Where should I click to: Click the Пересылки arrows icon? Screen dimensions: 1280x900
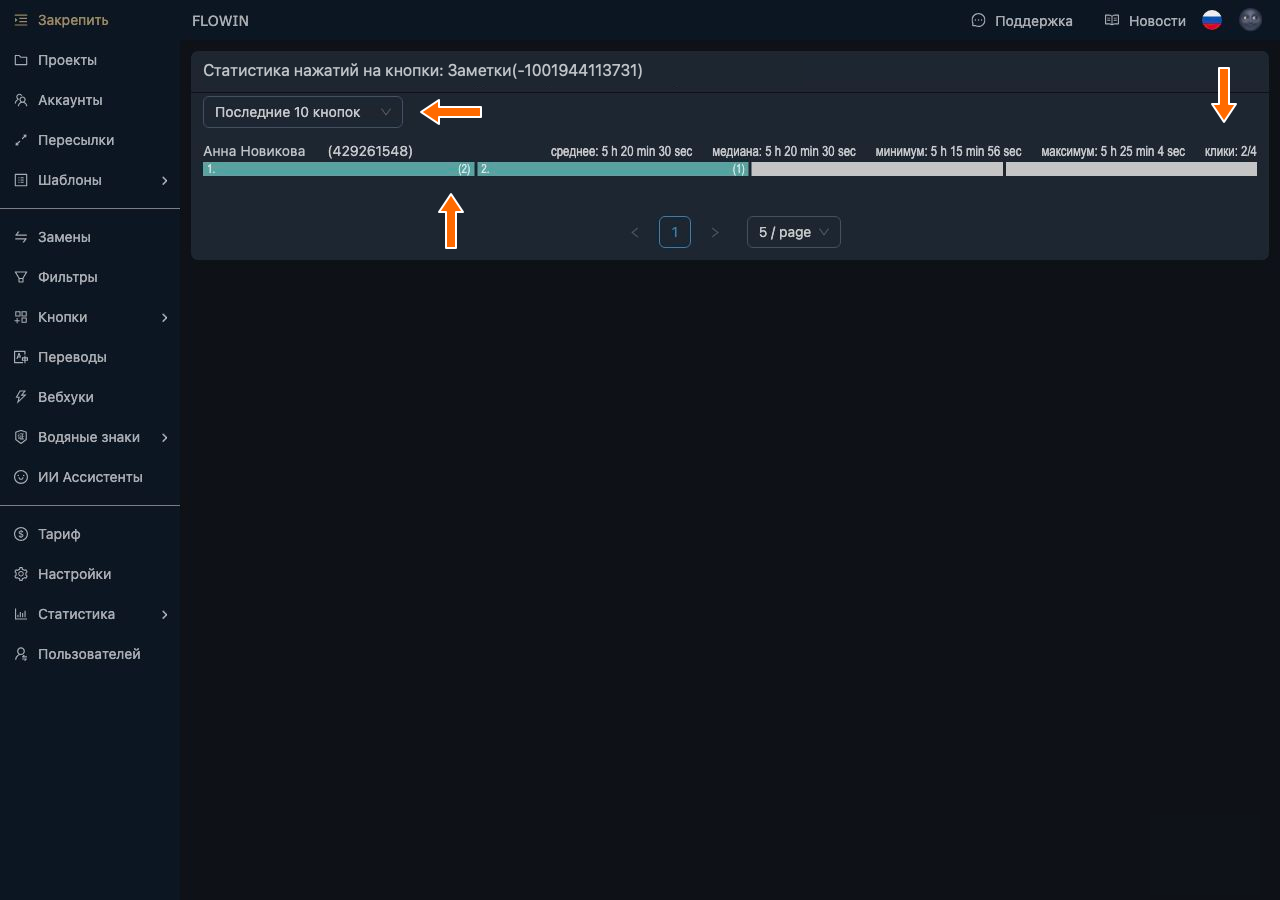[x=21, y=140]
